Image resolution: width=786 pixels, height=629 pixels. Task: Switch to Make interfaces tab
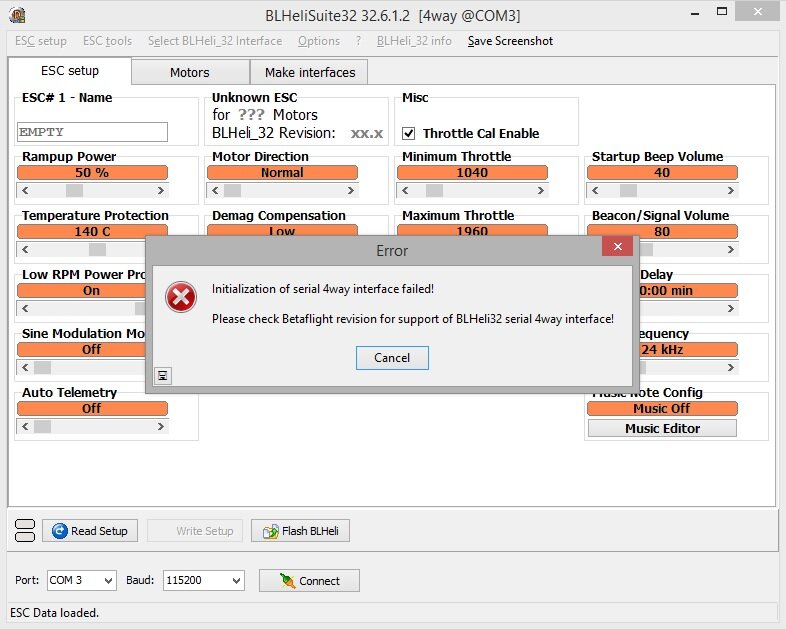tap(310, 73)
